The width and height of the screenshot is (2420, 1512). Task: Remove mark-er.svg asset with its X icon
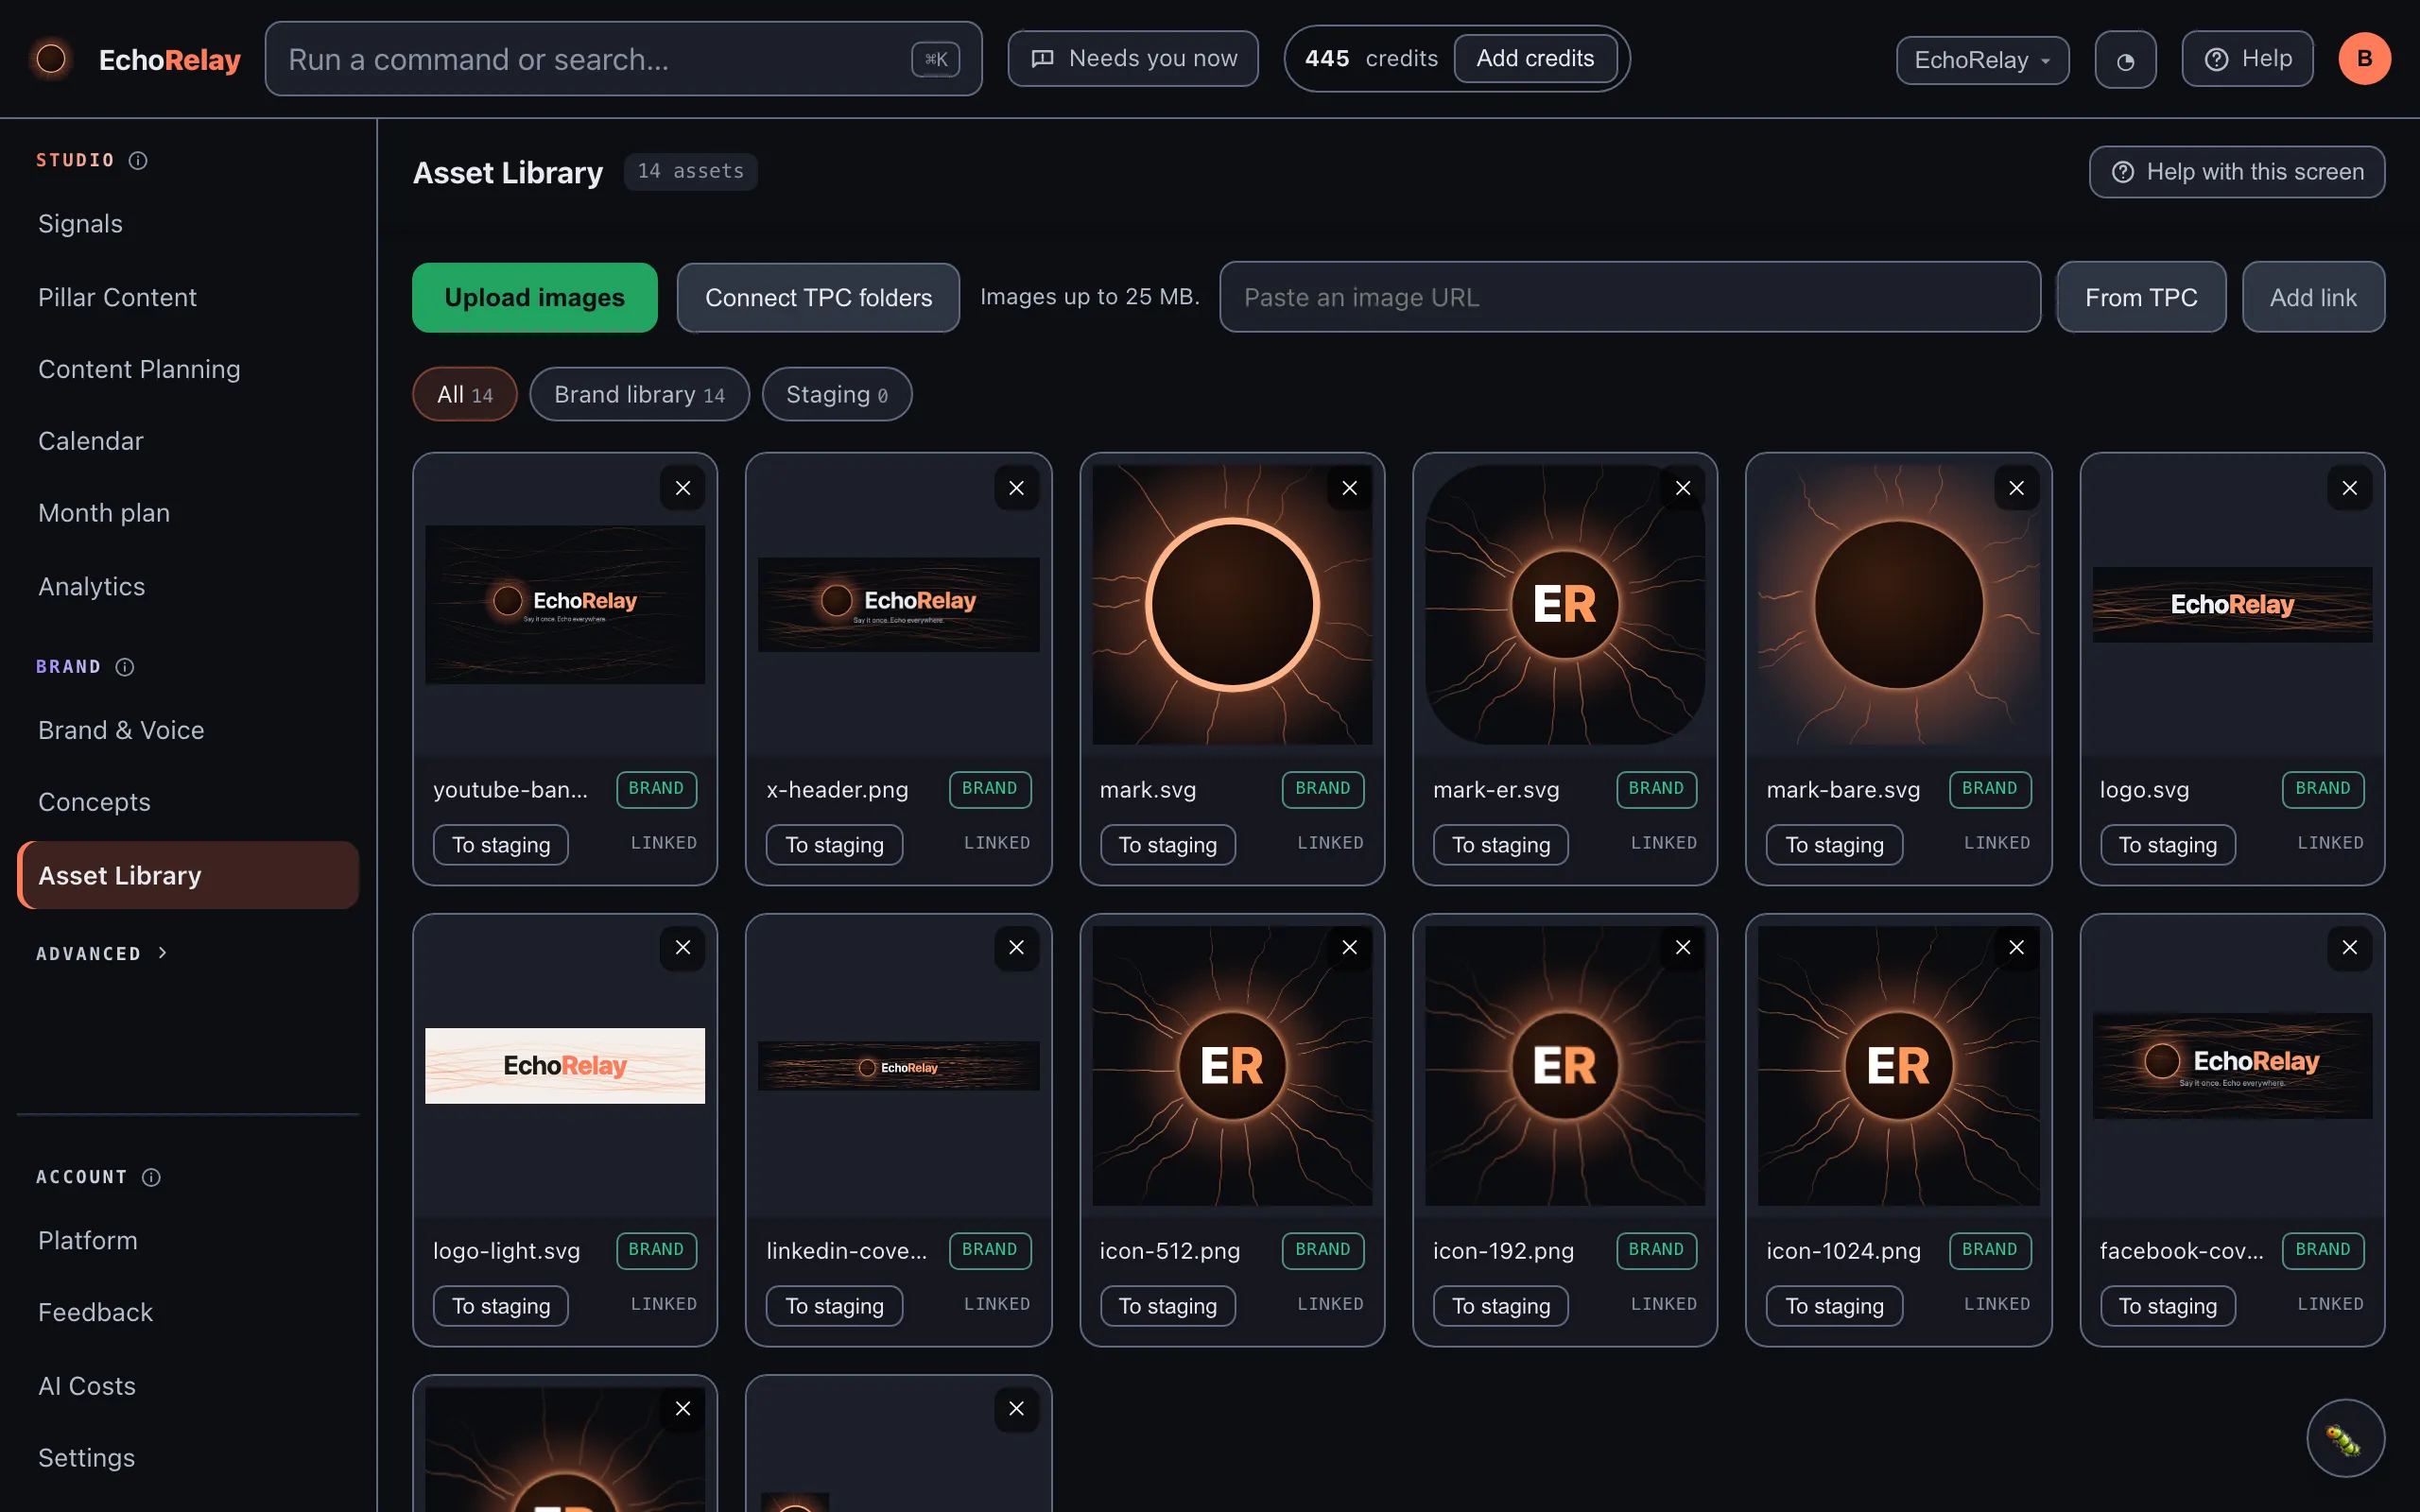point(1683,488)
